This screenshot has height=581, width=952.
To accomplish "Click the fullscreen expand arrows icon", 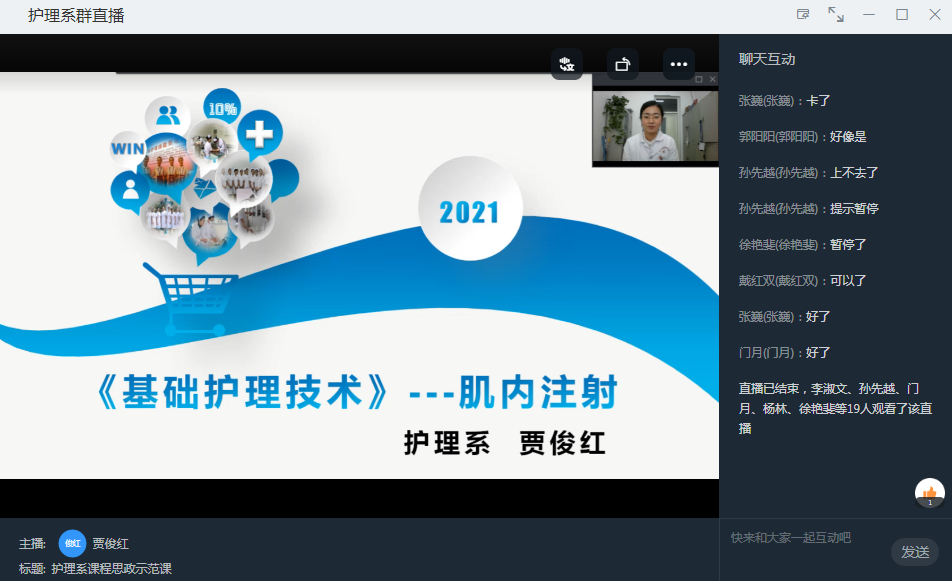I will point(836,15).
